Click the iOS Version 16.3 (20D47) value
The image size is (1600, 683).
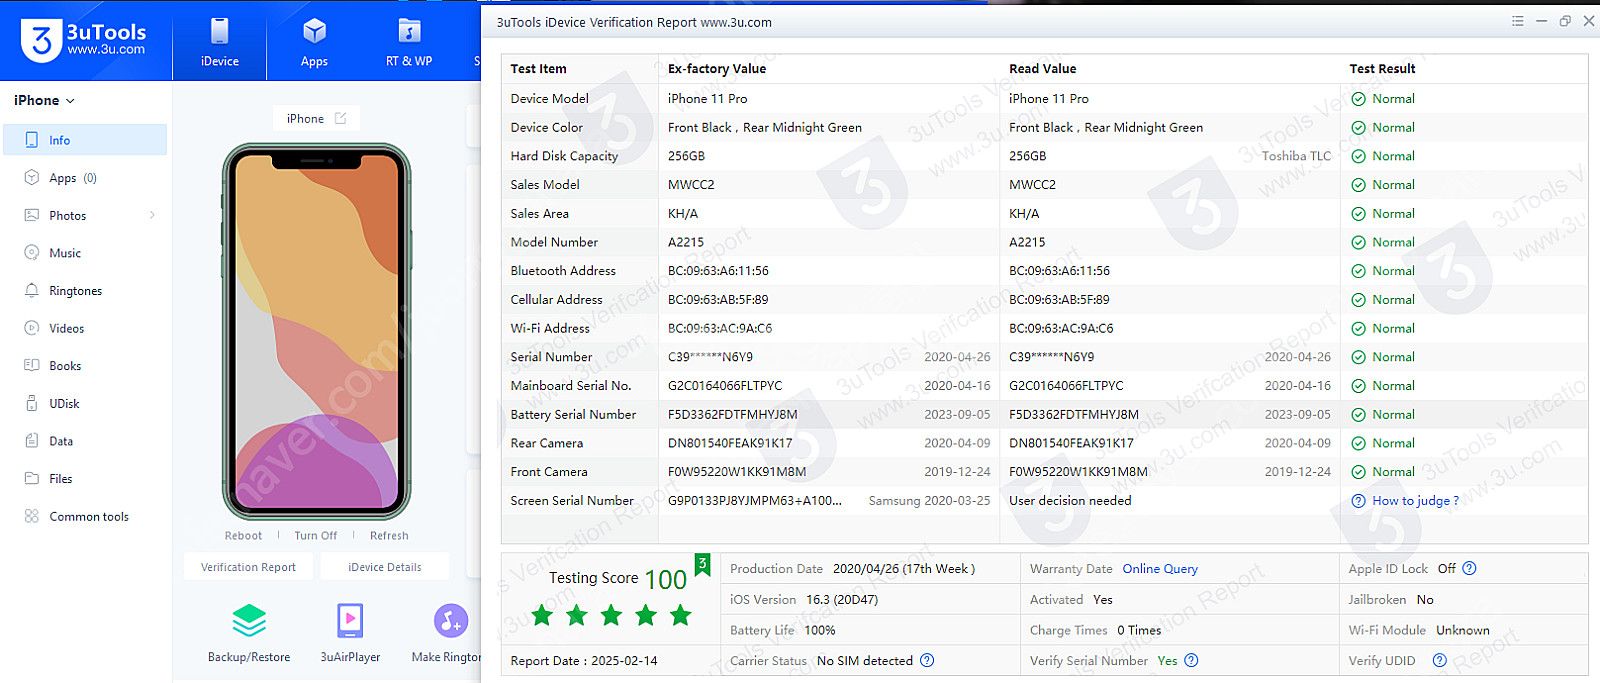[x=842, y=600]
